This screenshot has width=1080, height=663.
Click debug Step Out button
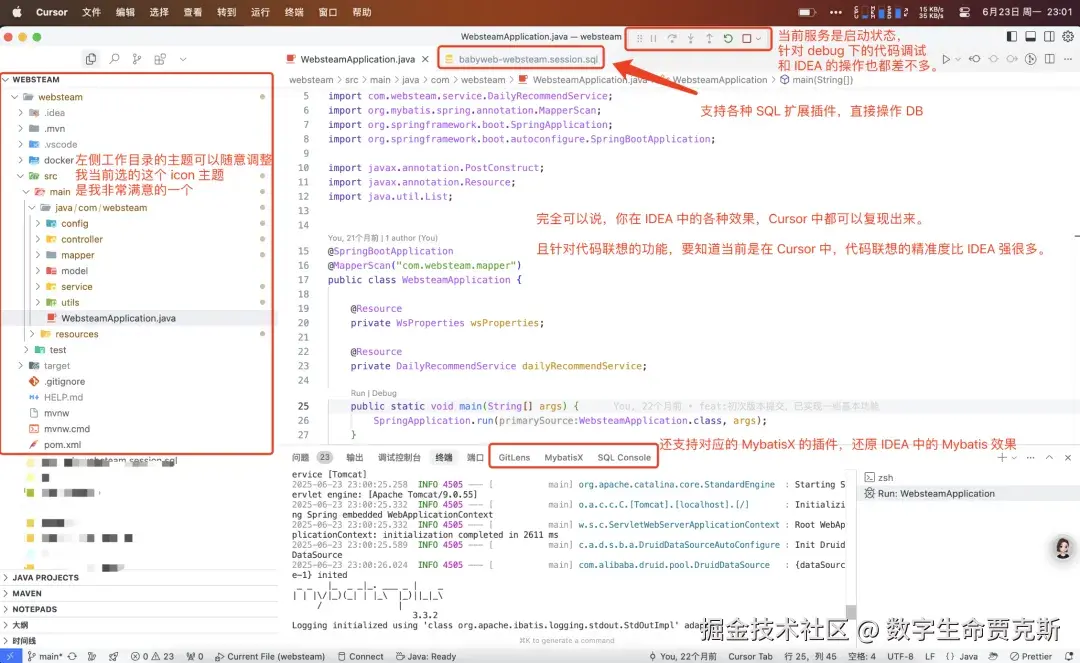pos(709,39)
